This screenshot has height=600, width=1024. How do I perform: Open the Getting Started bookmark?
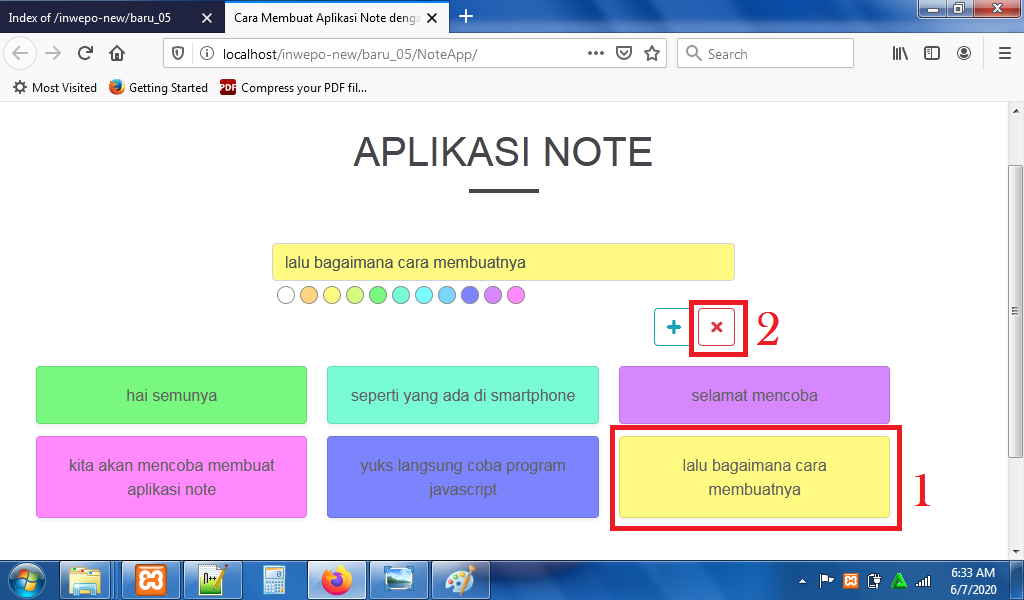coord(158,88)
